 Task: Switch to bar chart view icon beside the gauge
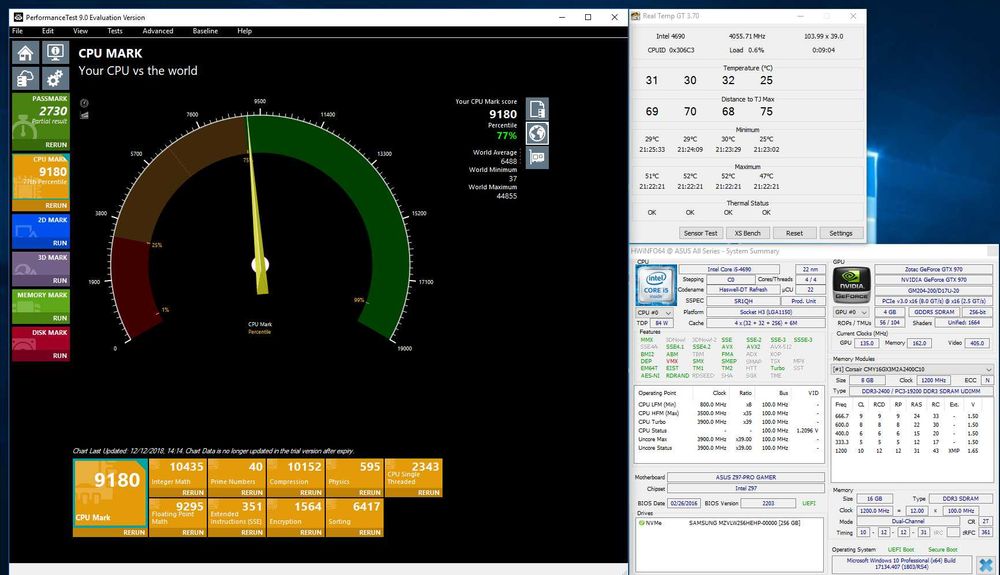click(x=84, y=115)
